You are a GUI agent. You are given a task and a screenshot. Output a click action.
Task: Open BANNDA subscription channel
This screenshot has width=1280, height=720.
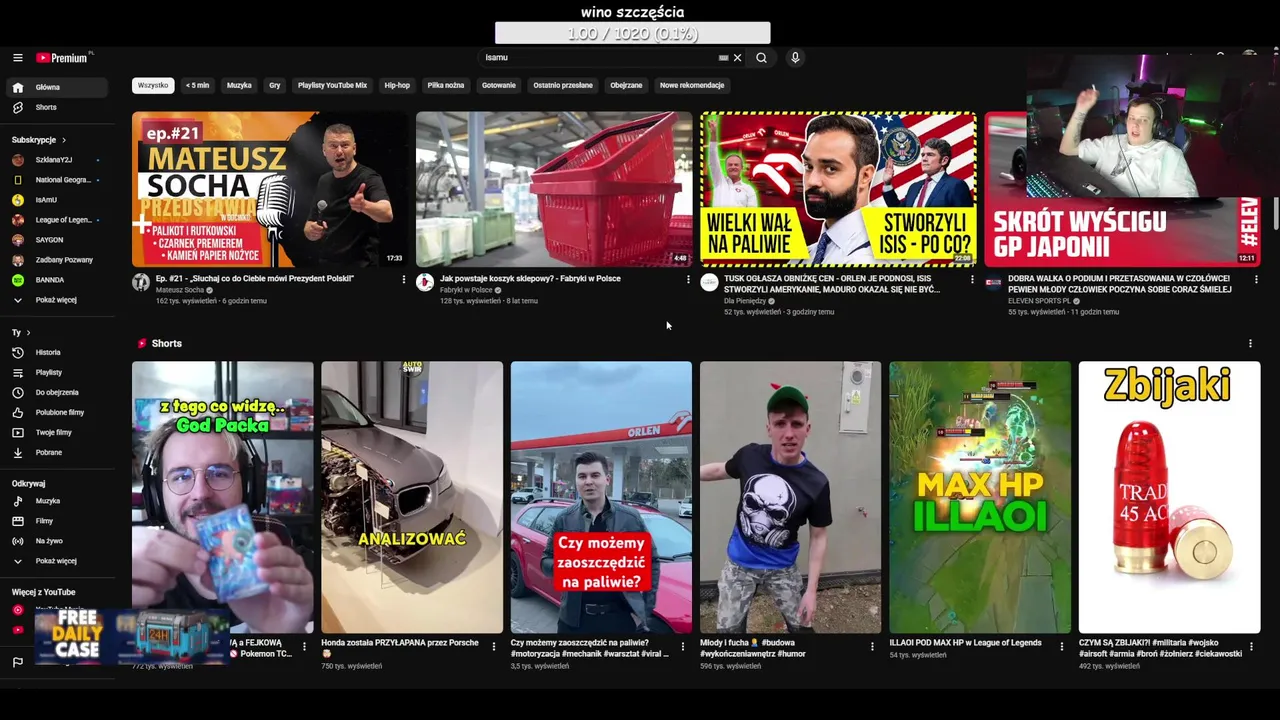[x=57, y=280]
